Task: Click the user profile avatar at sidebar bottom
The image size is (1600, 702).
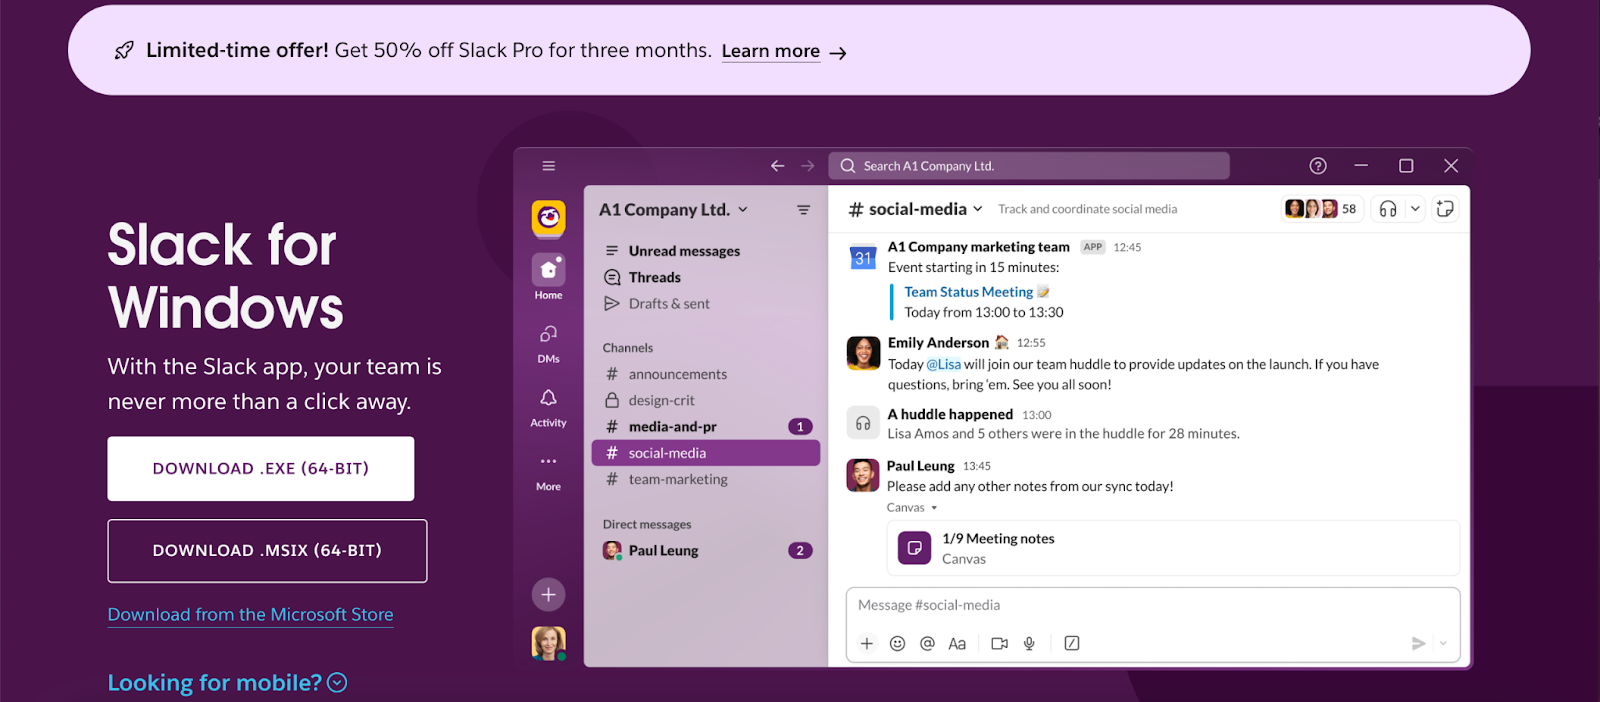Action: pos(548,643)
